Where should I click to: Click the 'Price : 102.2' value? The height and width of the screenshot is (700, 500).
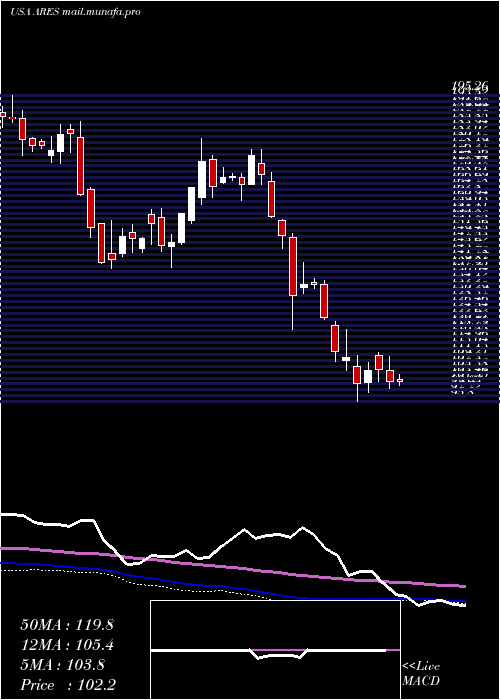tap(68, 685)
